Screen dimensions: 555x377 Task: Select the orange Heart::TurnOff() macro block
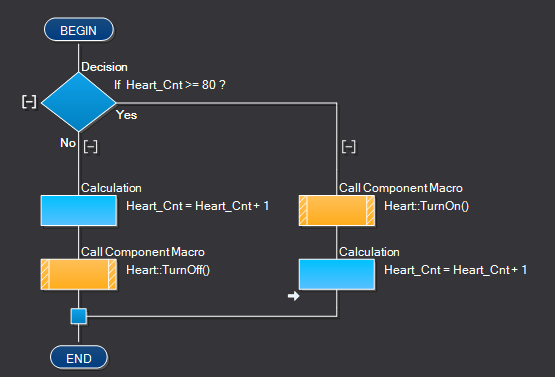[79, 274]
